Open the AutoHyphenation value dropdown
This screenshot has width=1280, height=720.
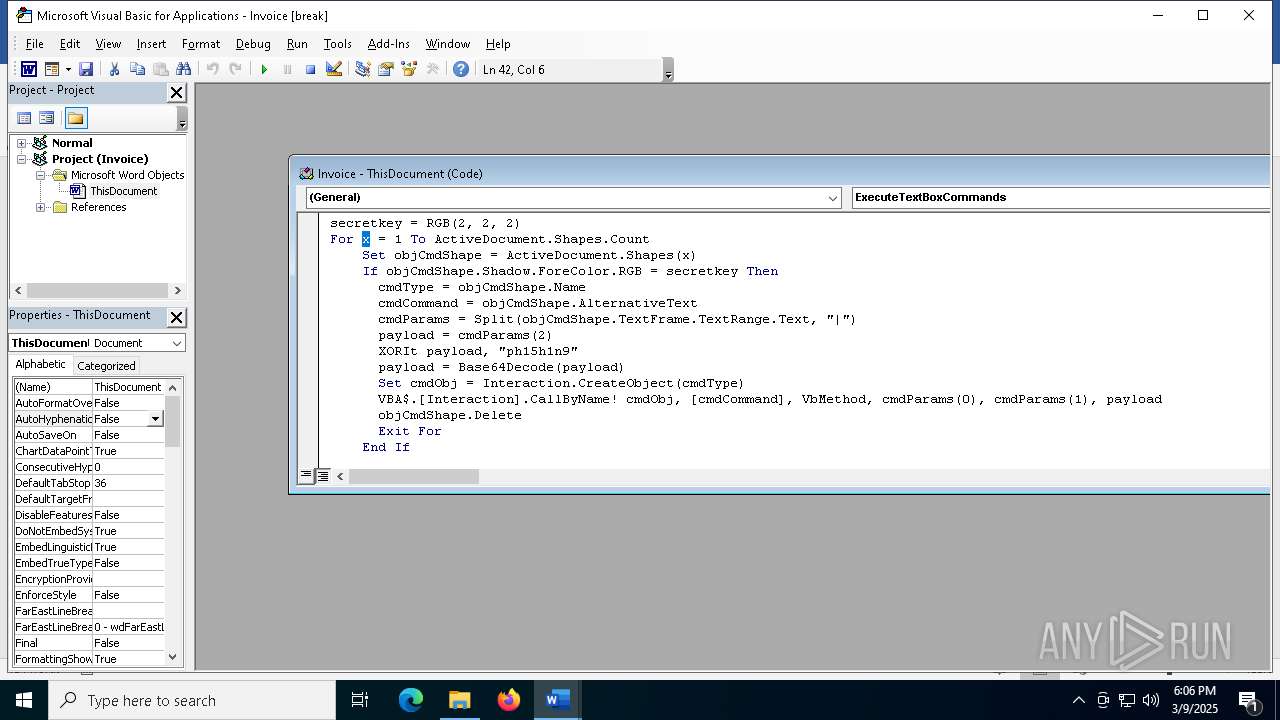point(155,419)
